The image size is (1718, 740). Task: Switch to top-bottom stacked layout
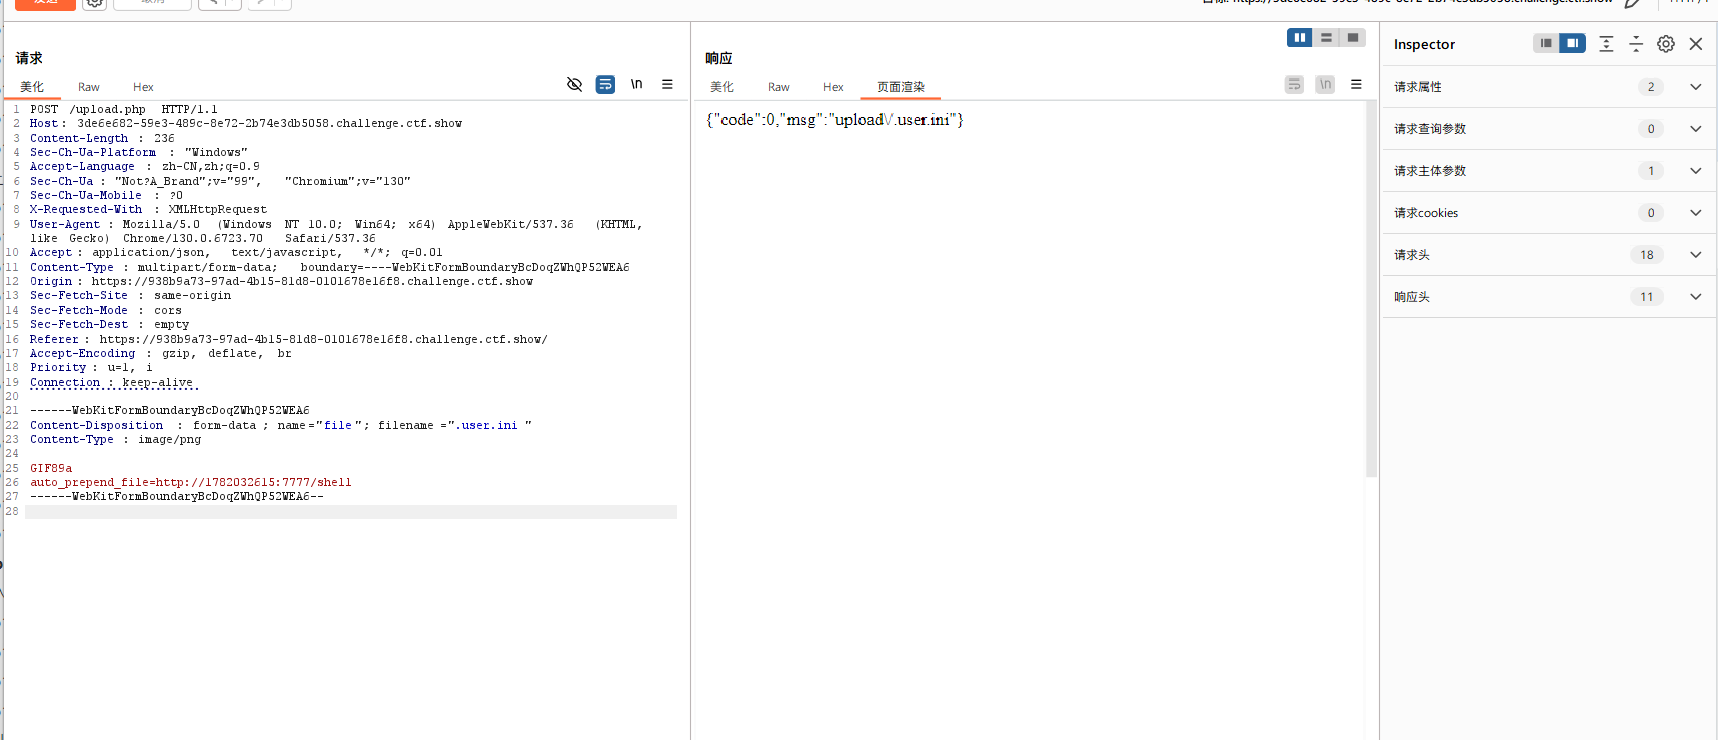[1326, 38]
